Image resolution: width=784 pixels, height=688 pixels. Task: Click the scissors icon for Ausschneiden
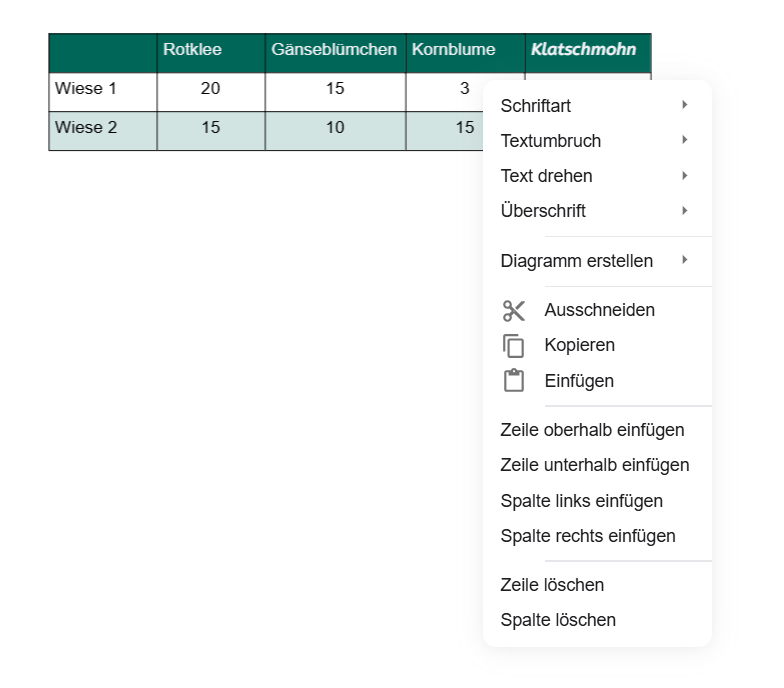pos(514,310)
